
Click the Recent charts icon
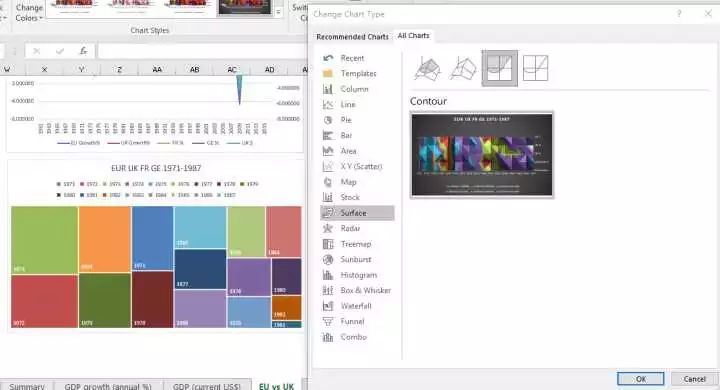[x=328, y=58]
